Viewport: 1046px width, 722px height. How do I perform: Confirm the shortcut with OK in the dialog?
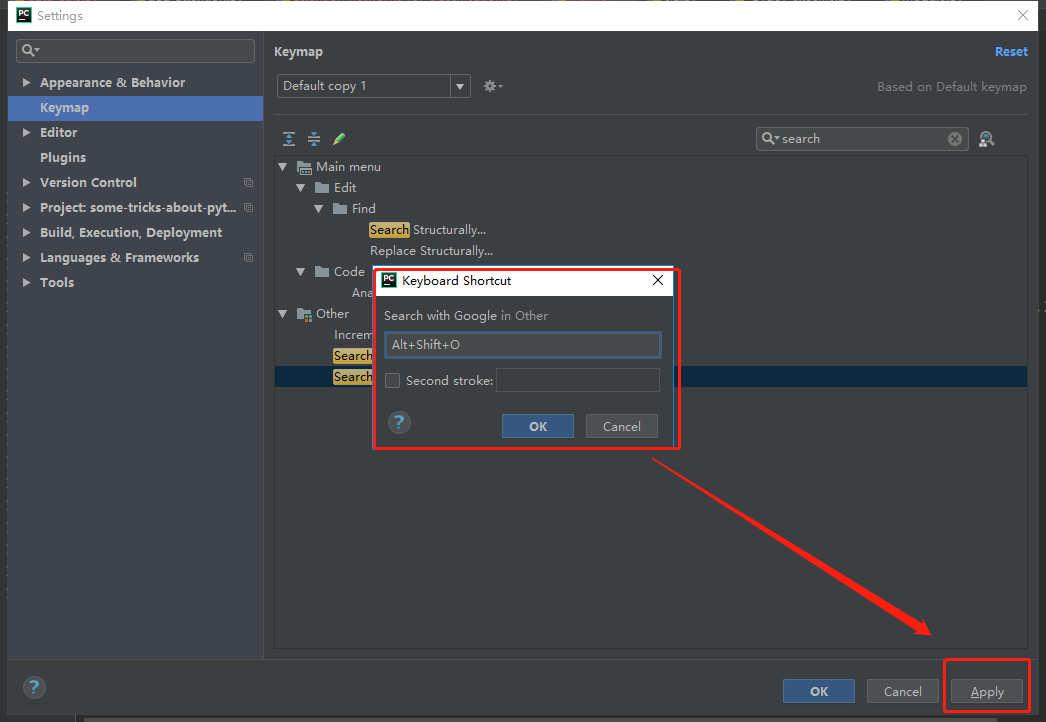pyautogui.click(x=538, y=425)
